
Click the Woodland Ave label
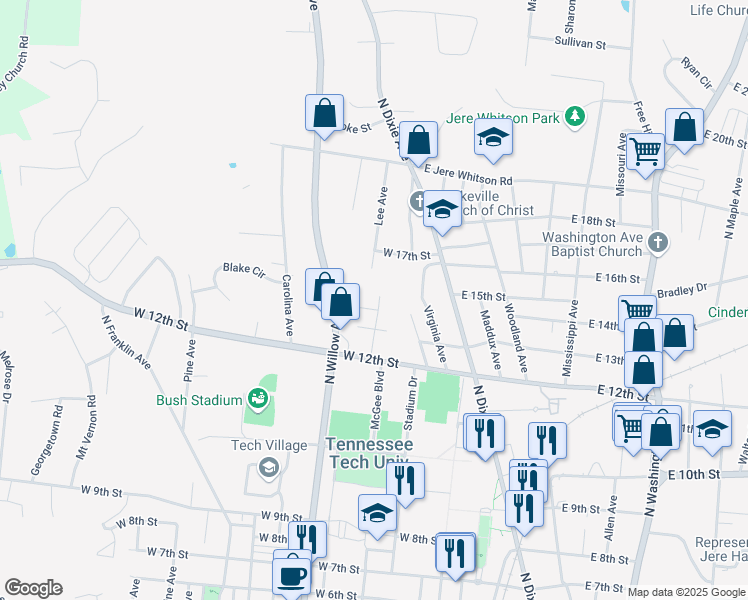pyautogui.click(x=516, y=338)
